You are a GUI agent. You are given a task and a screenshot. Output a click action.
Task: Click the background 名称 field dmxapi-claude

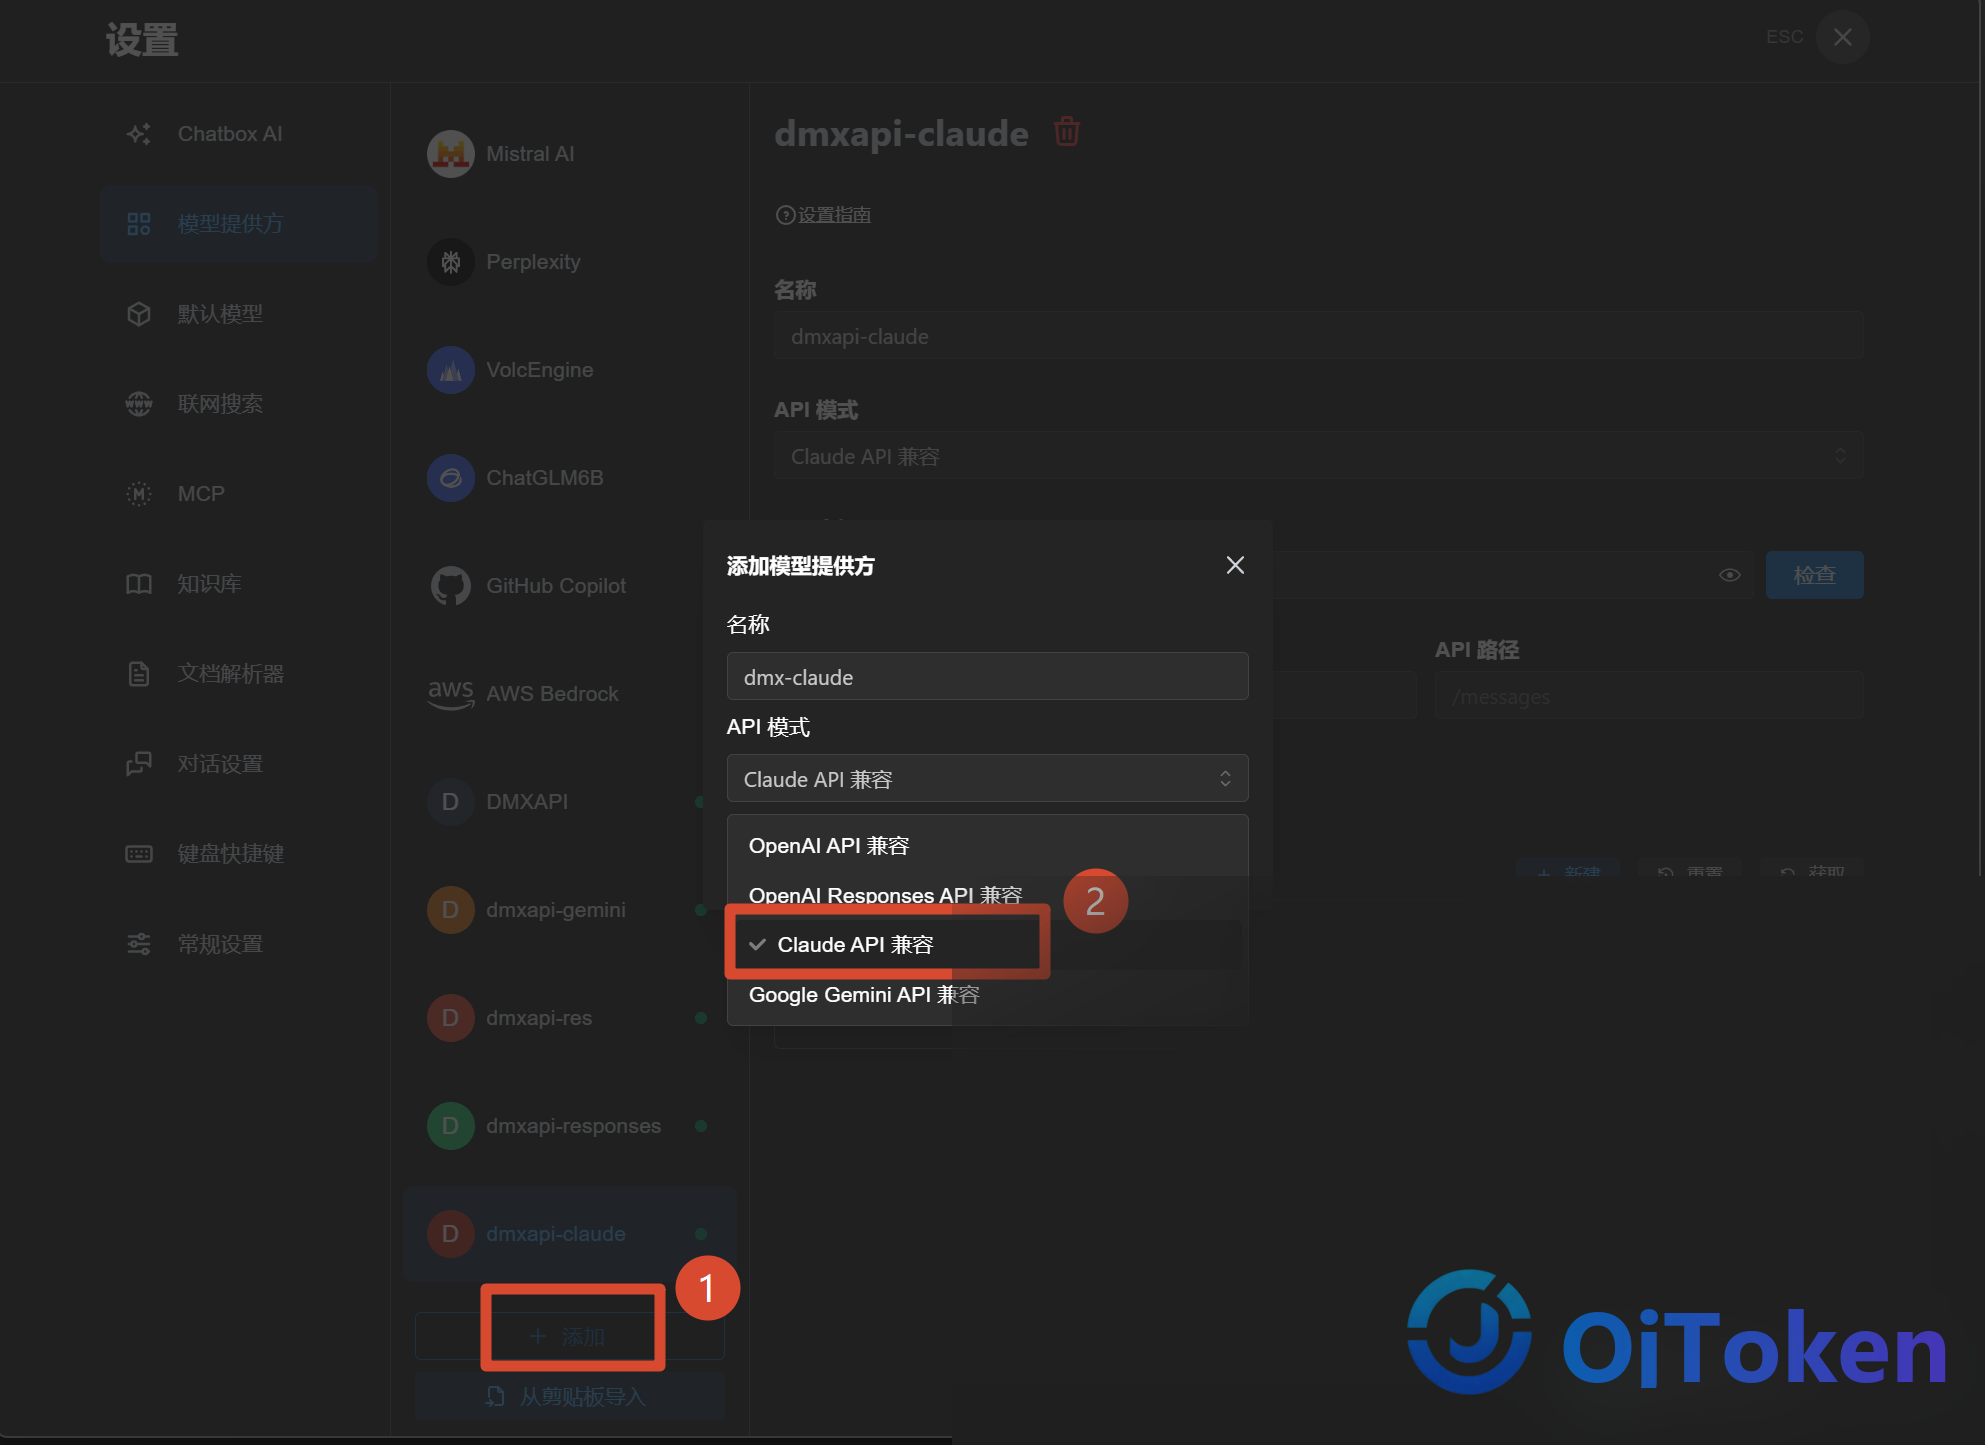coord(1318,336)
